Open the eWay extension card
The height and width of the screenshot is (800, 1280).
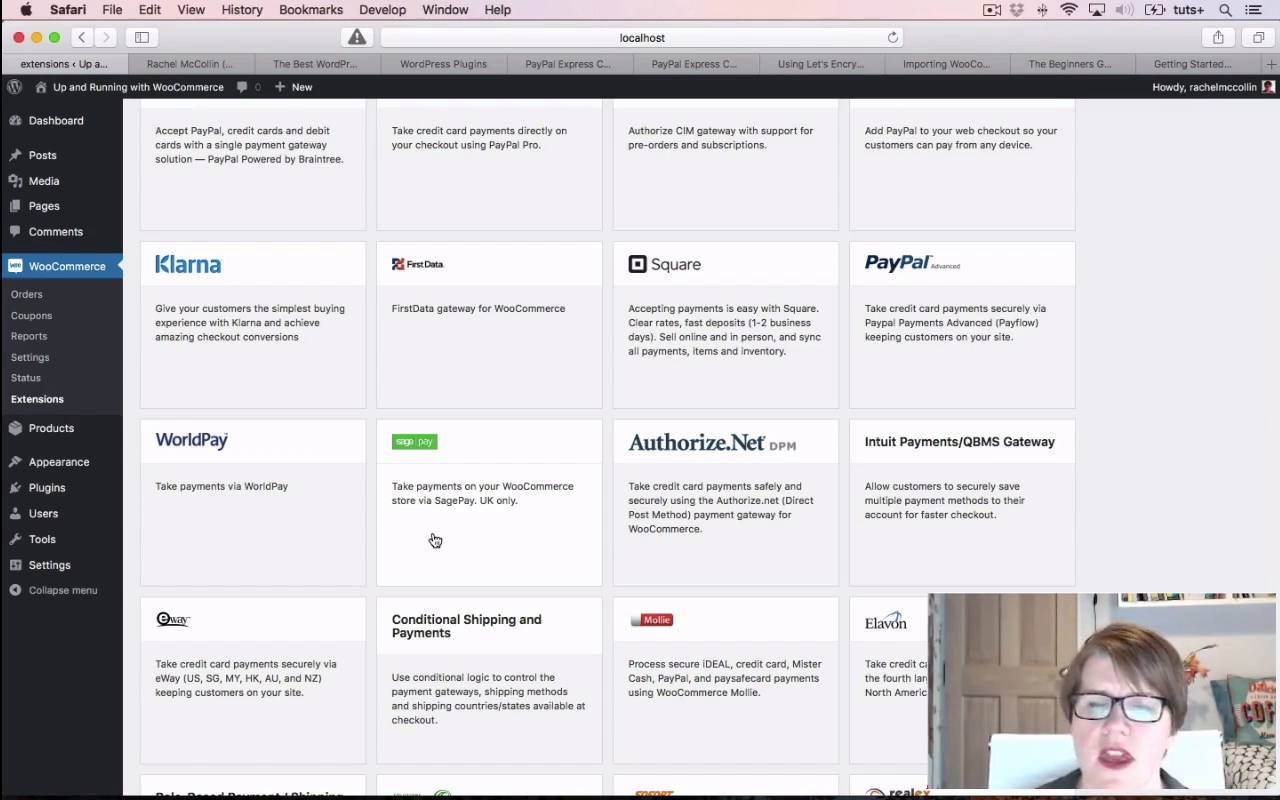pyautogui.click(x=253, y=681)
